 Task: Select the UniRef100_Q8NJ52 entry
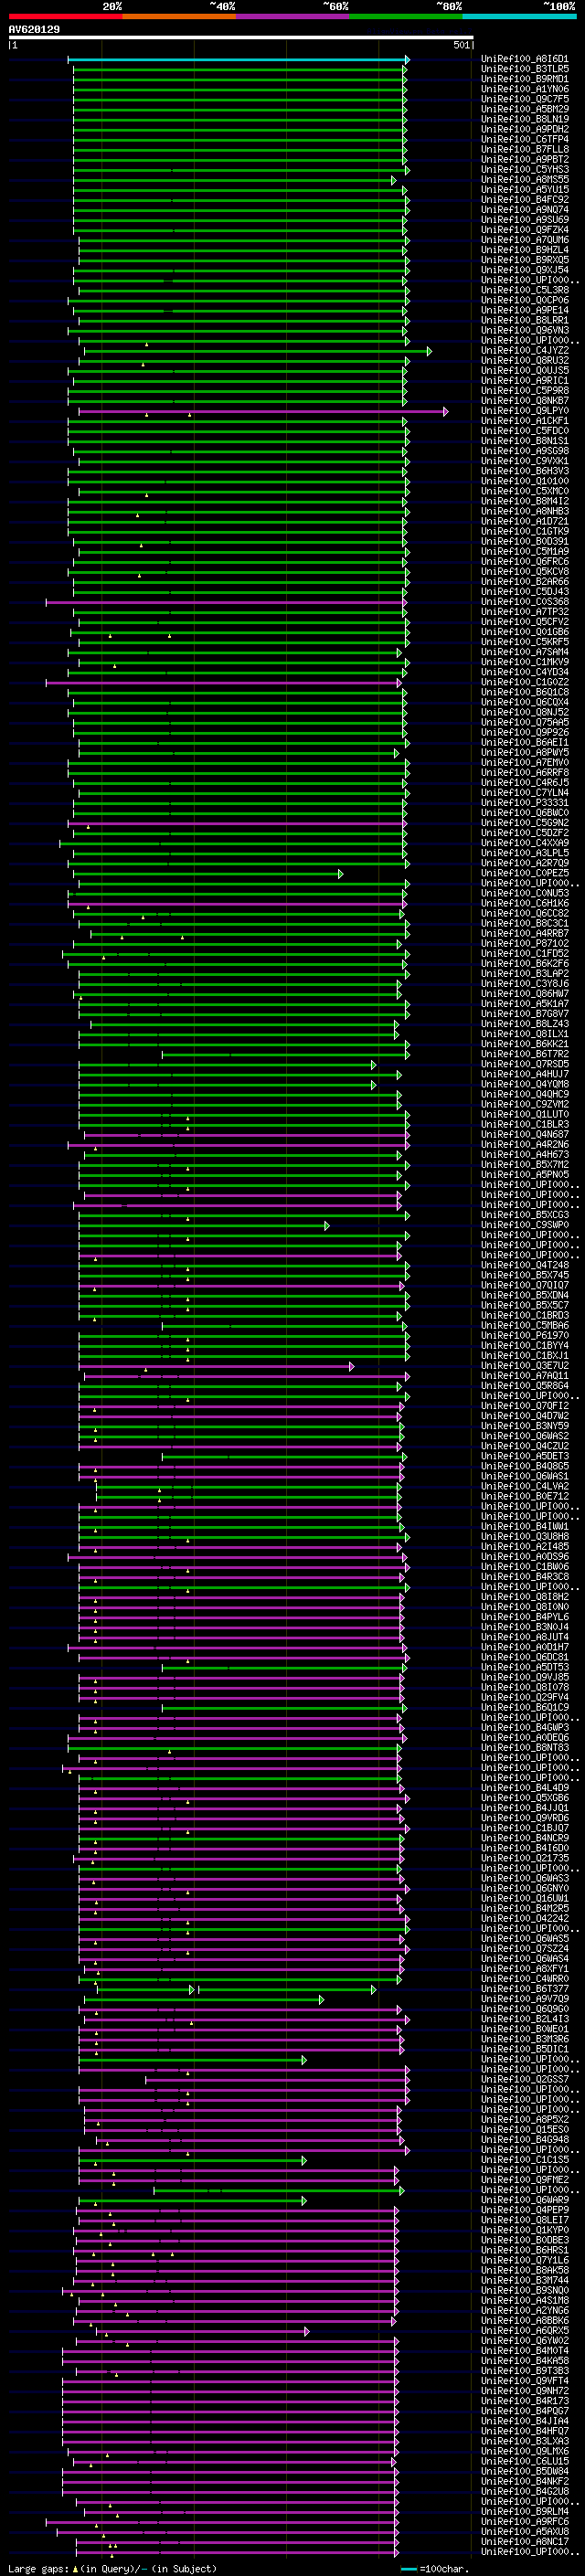point(524,712)
